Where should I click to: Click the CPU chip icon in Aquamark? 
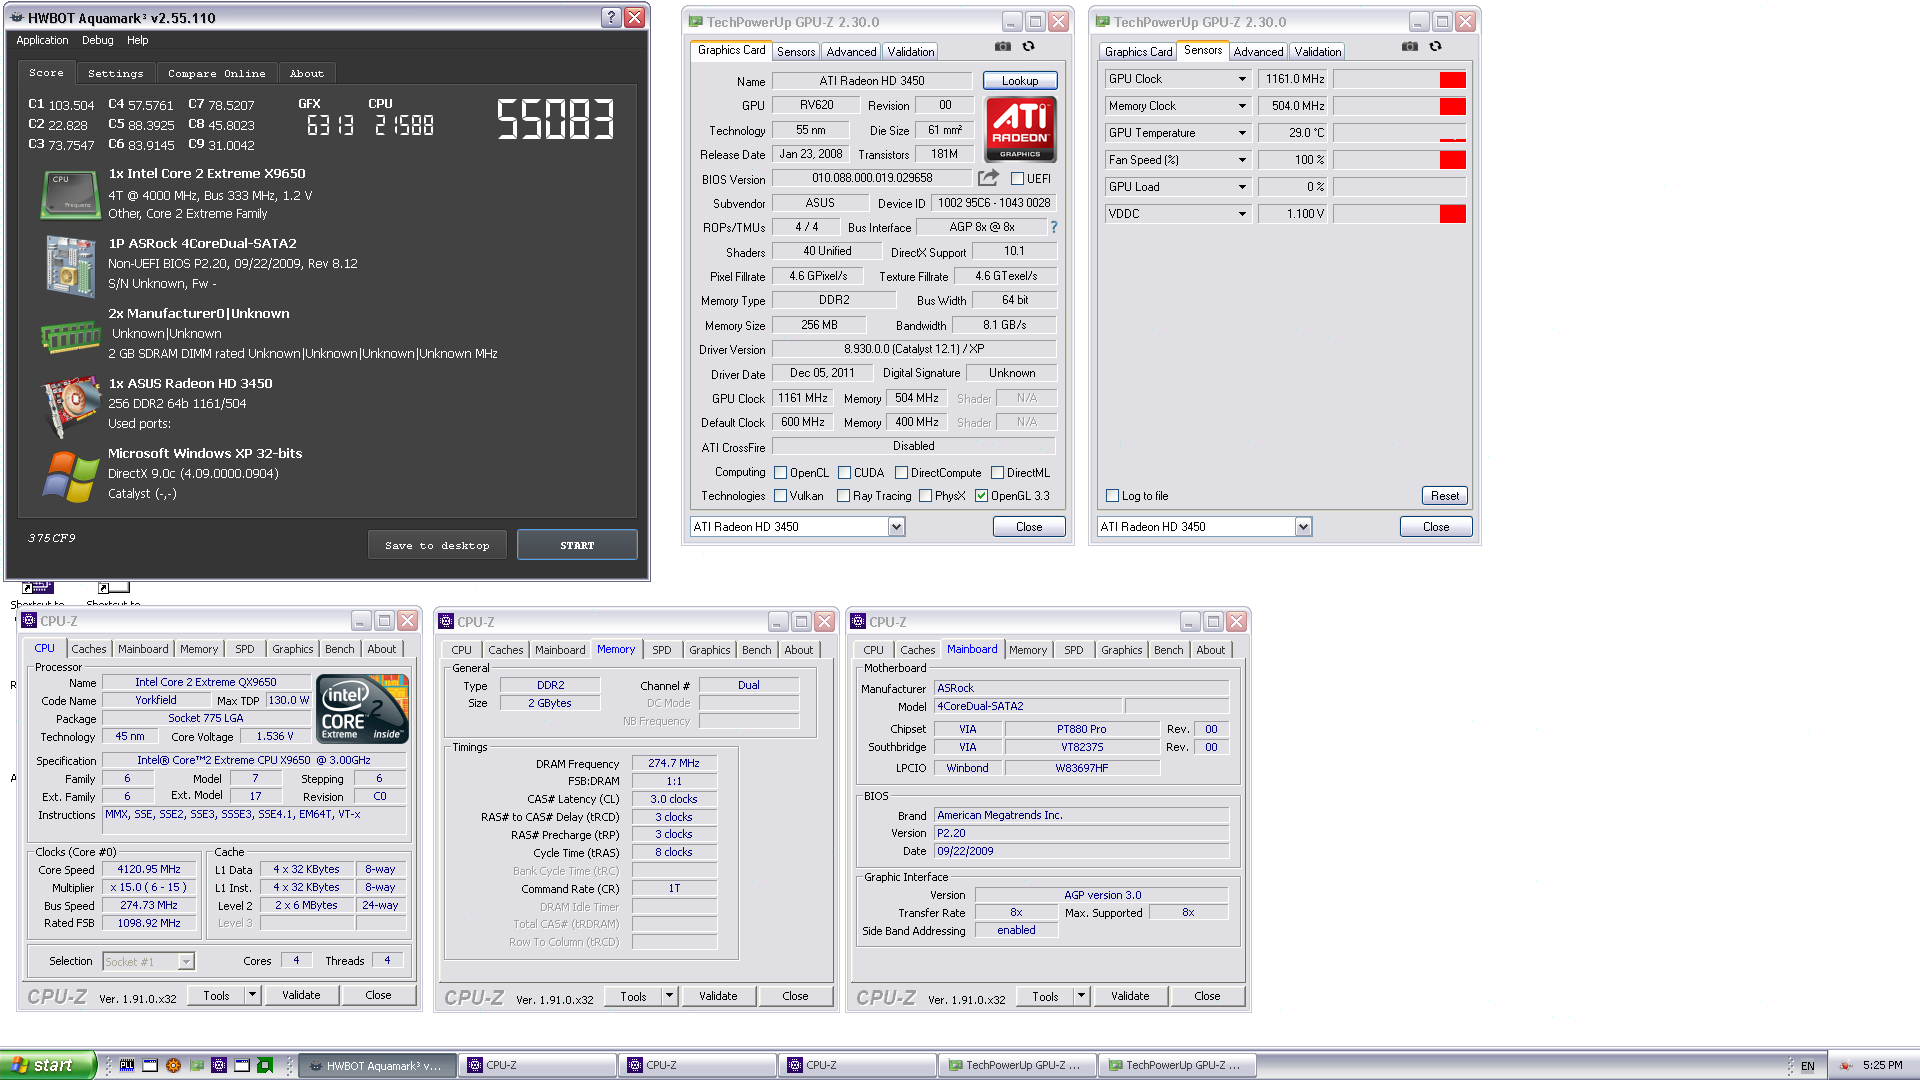tap(70, 194)
